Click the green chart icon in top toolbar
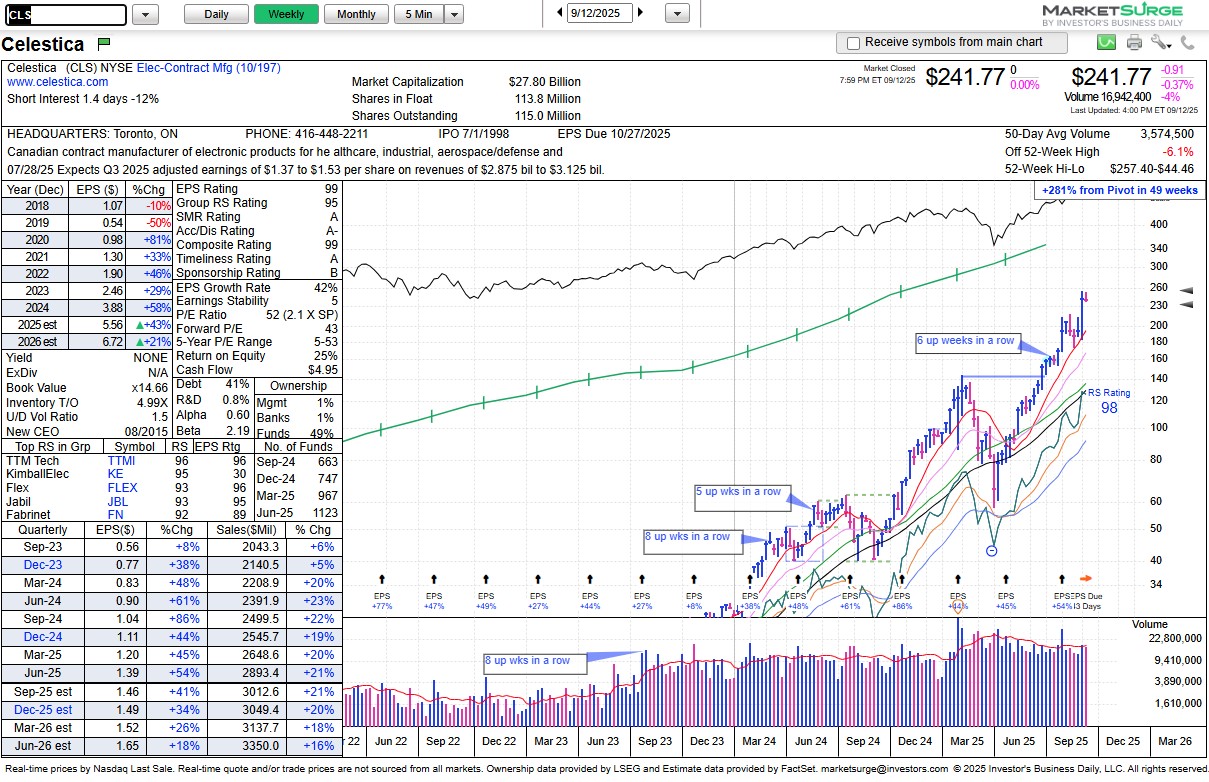This screenshot has width=1209, height=782. coord(1106,42)
